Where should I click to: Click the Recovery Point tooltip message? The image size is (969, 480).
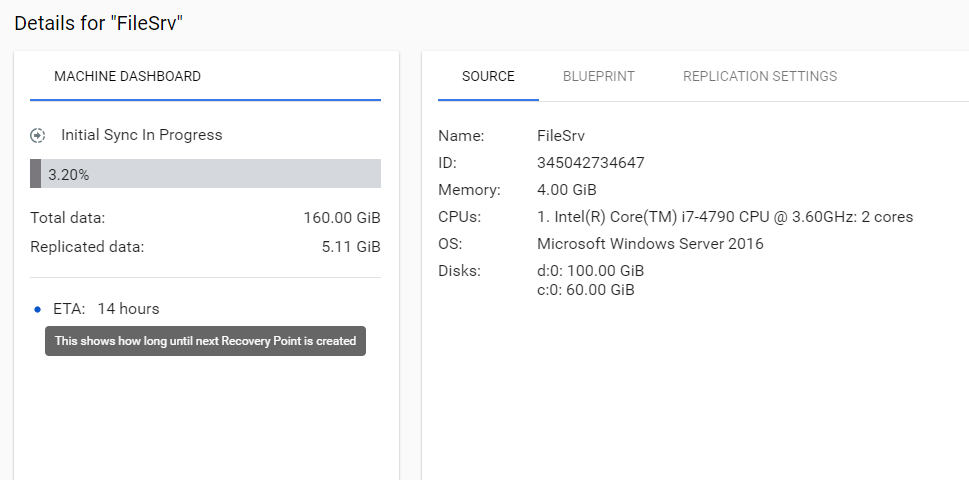(x=205, y=341)
